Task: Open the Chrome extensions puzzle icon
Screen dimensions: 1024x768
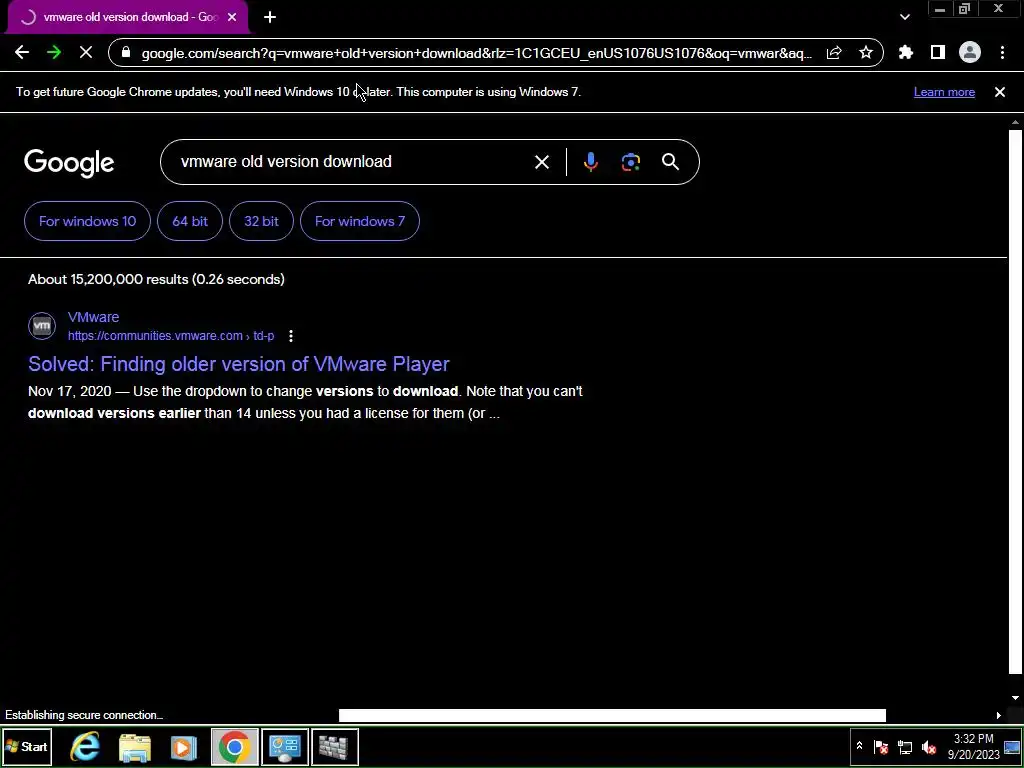Action: pos(906,53)
